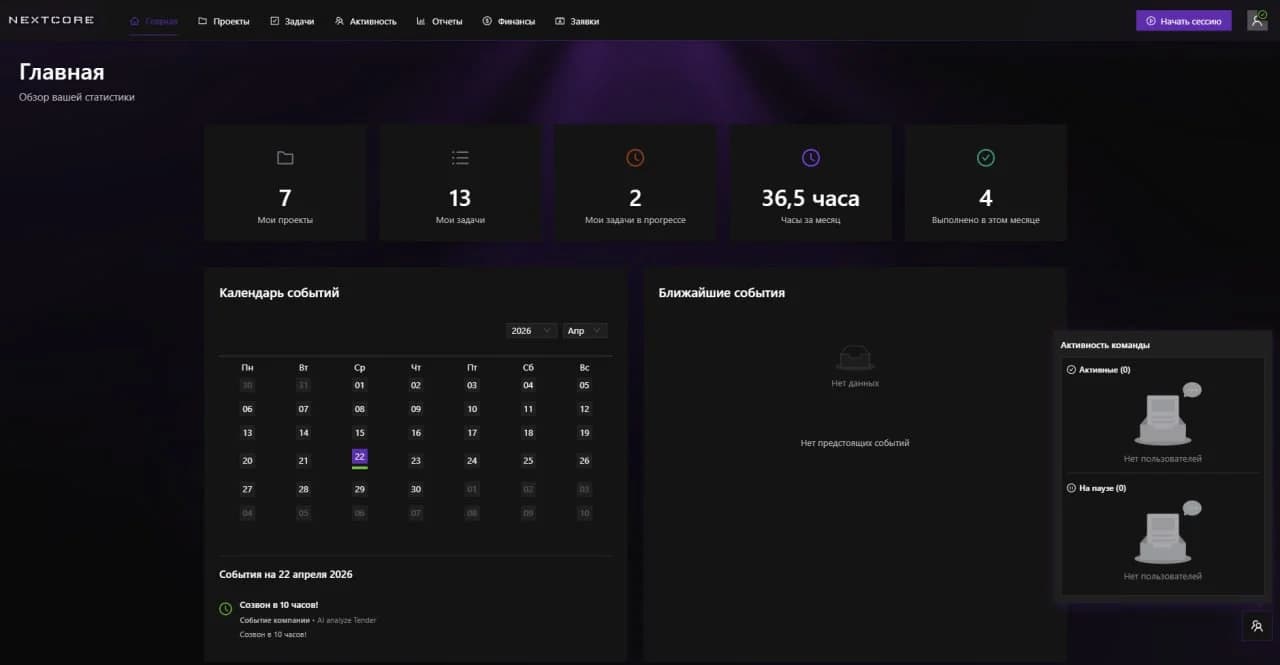Open the user profile avatar
The height and width of the screenshot is (665, 1280).
(1257, 20)
